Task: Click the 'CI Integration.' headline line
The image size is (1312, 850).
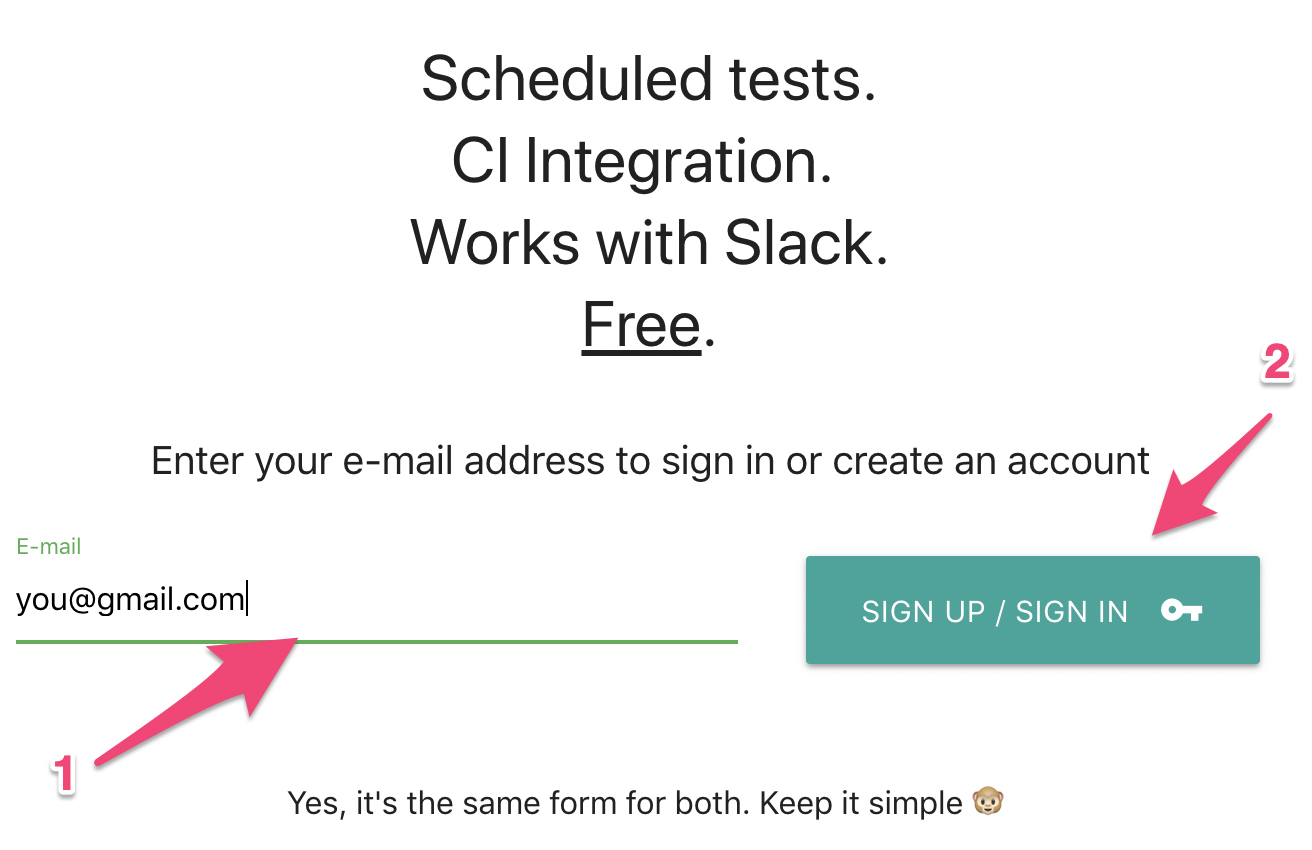Action: pyautogui.click(x=642, y=161)
